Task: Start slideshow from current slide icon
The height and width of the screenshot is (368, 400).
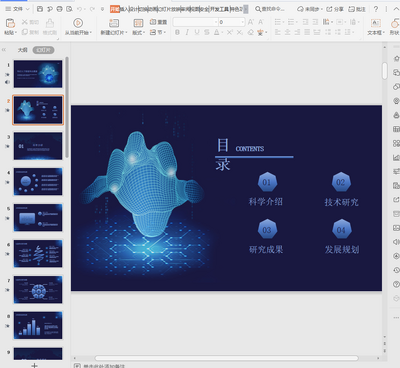Action: [x=78, y=23]
